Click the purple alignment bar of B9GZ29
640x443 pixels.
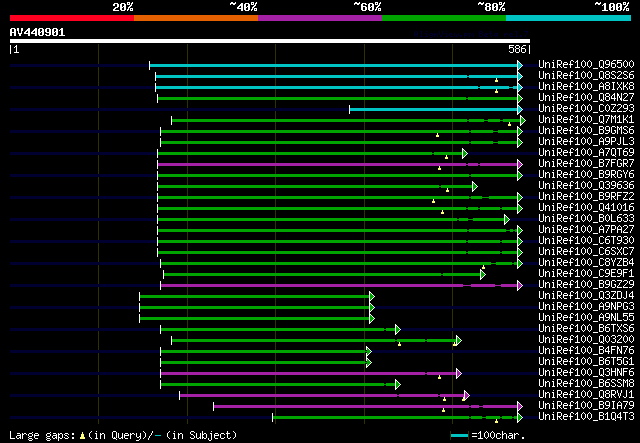(339, 285)
